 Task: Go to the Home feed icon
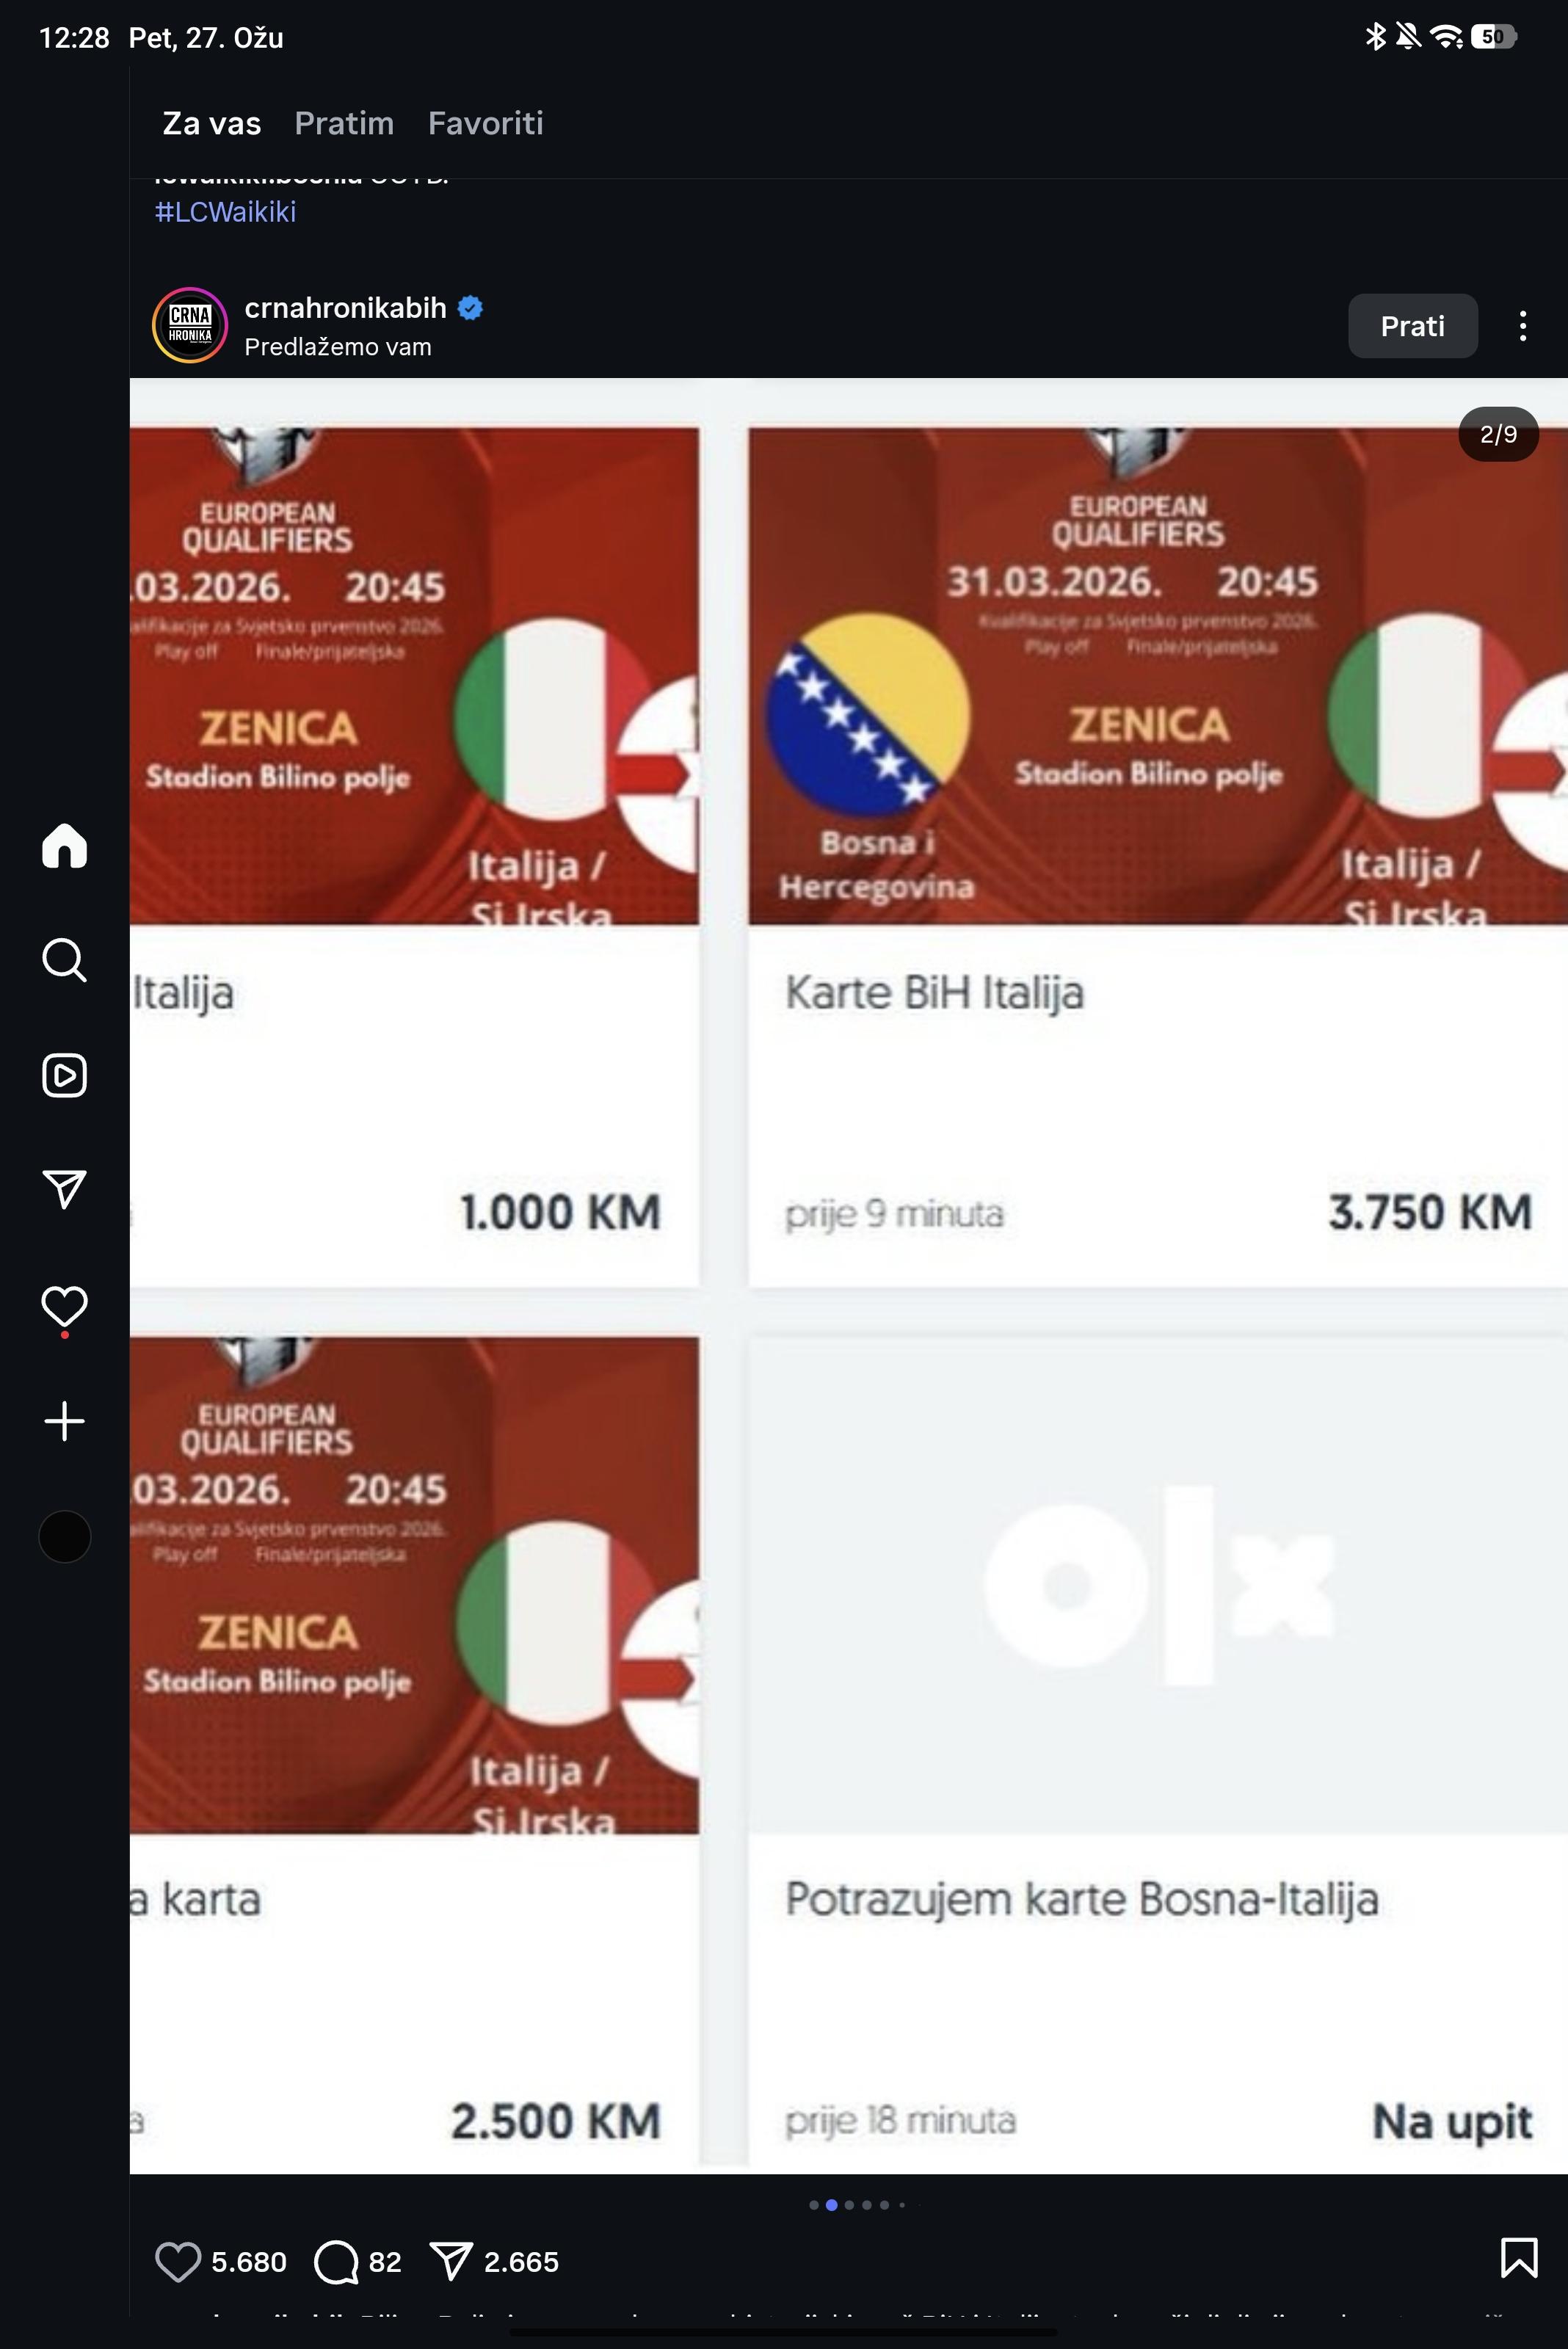click(x=65, y=846)
